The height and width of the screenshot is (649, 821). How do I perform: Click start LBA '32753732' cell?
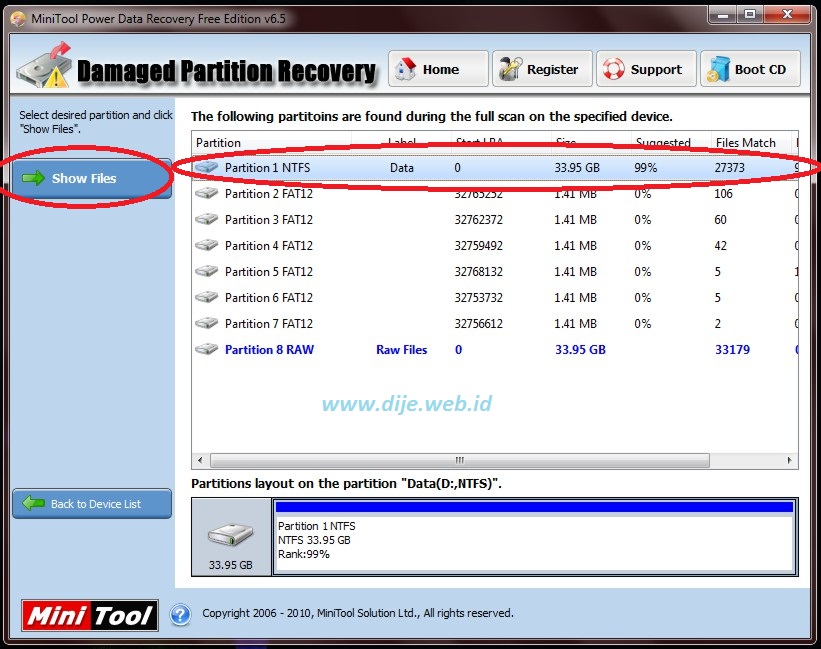(x=478, y=297)
